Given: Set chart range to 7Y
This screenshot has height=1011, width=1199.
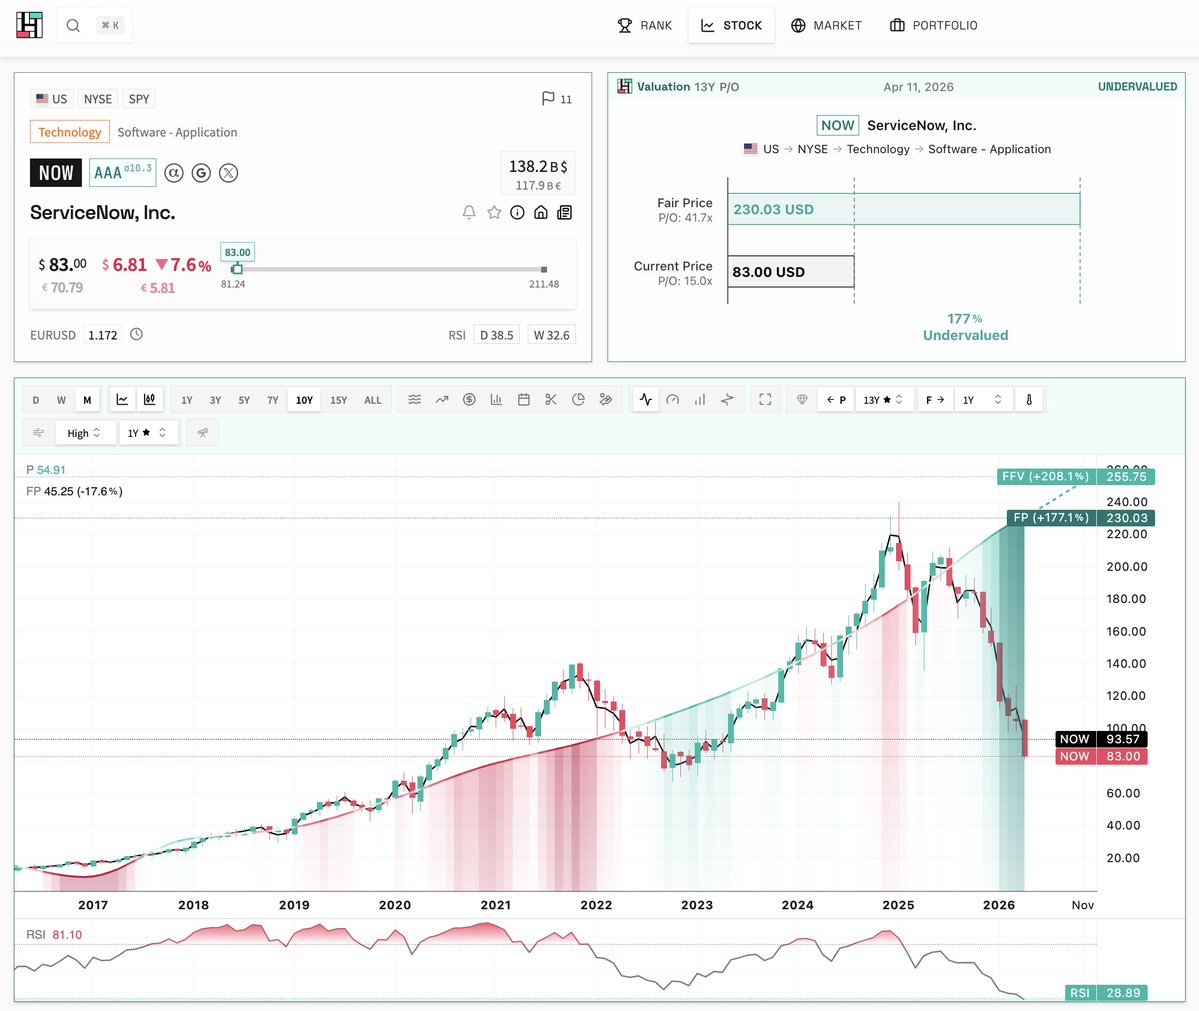Looking at the screenshot, I should pyautogui.click(x=272, y=400).
